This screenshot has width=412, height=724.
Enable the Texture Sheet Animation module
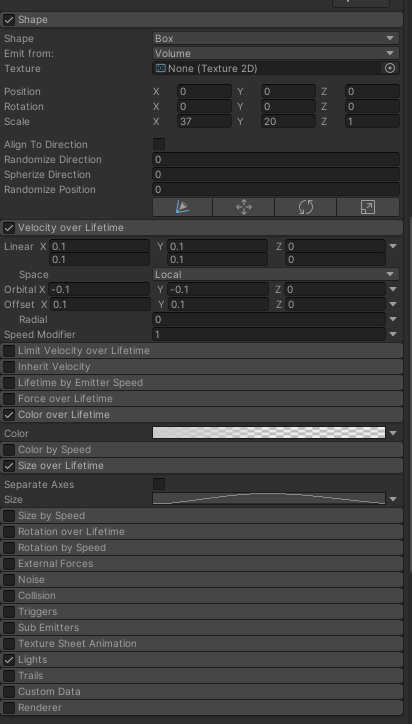pos(9,644)
